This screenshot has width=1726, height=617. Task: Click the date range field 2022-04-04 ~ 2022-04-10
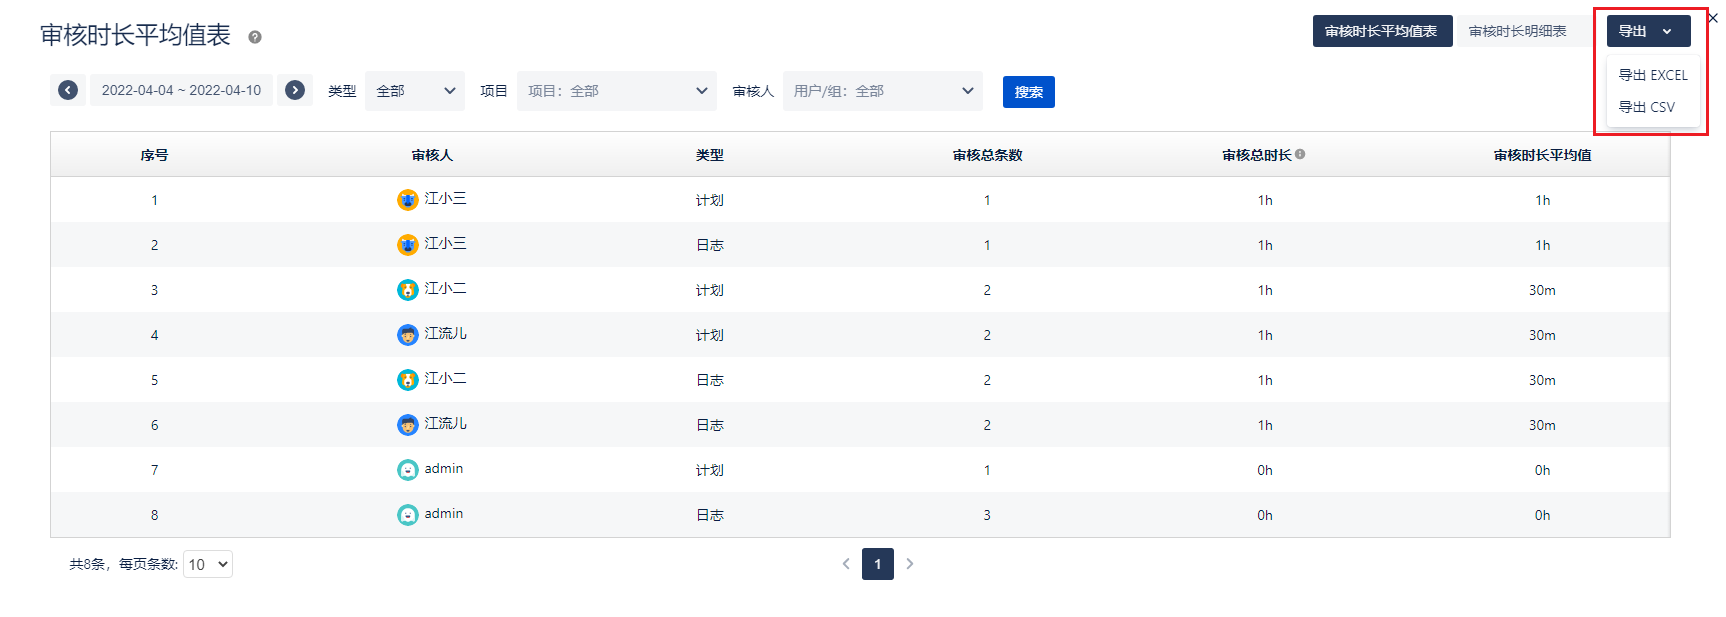(x=181, y=90)
